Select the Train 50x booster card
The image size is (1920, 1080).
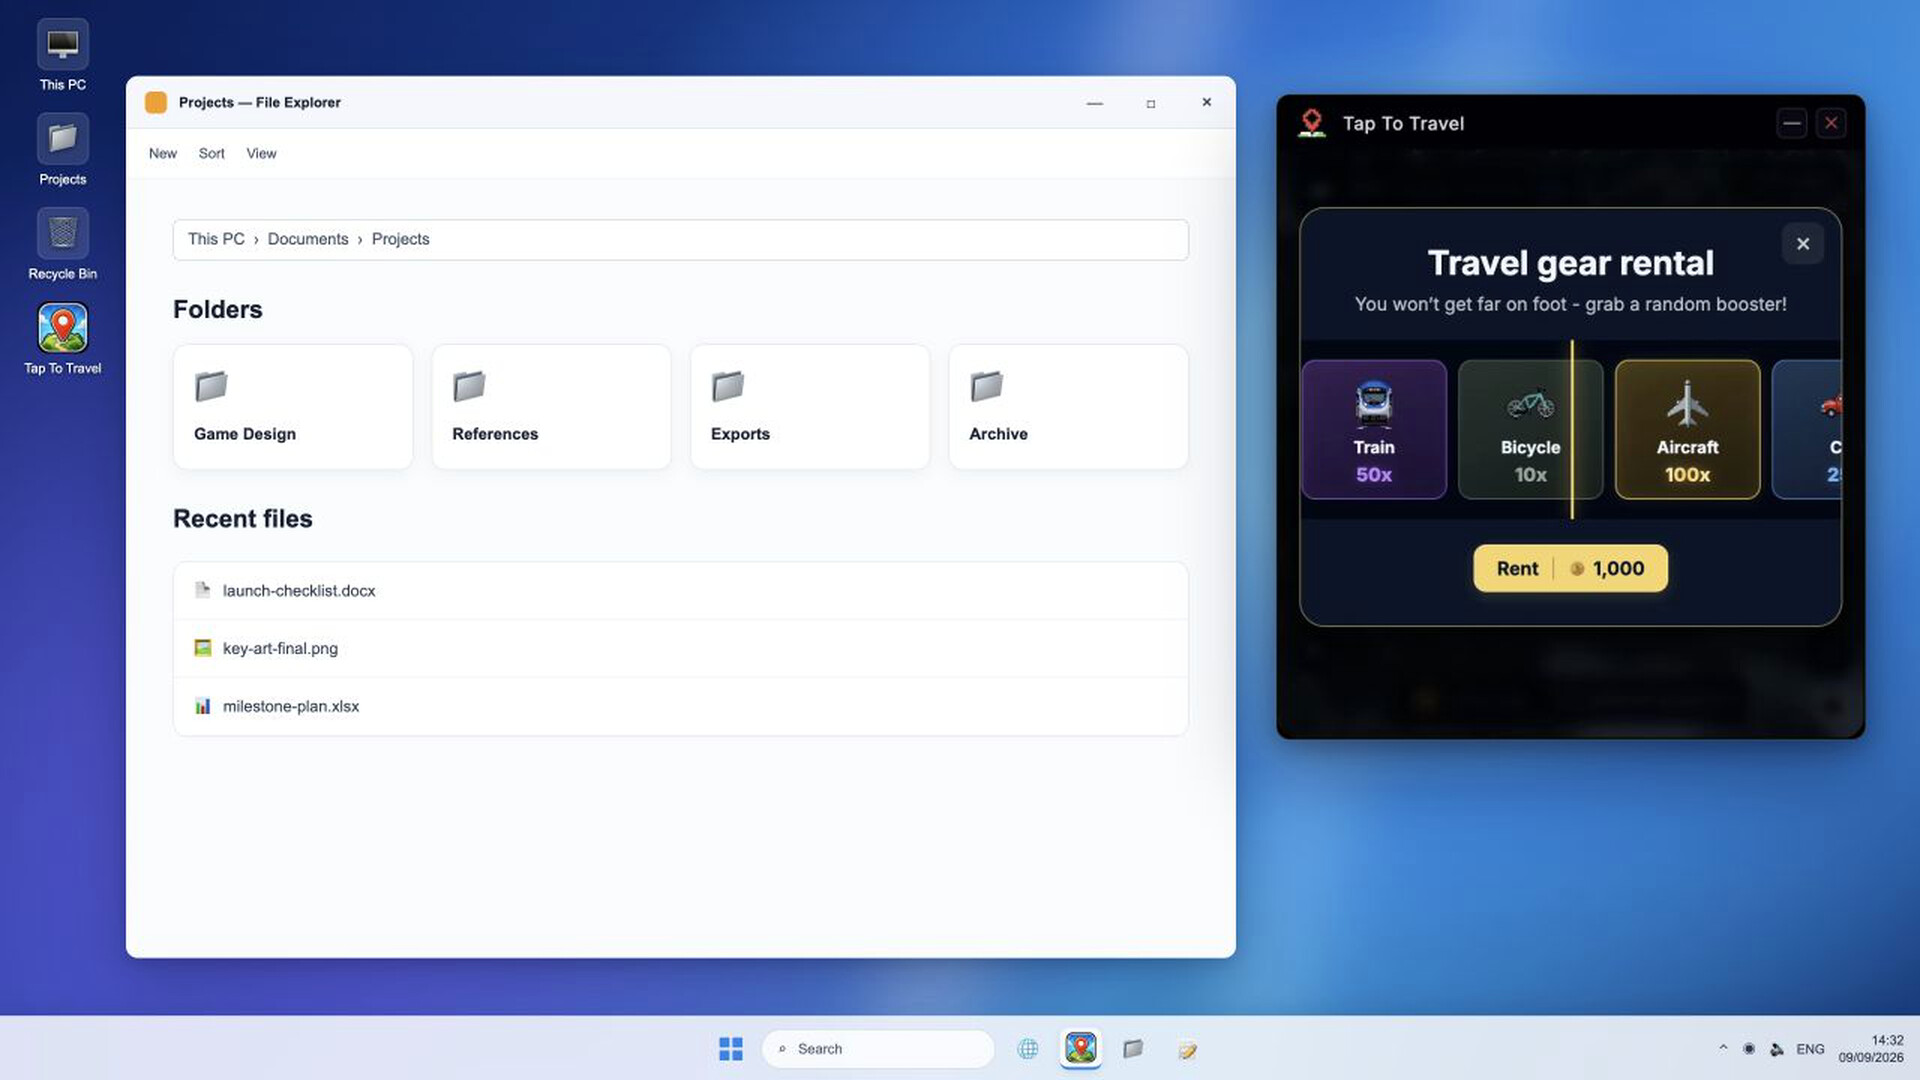click(x=1373, y=430)
